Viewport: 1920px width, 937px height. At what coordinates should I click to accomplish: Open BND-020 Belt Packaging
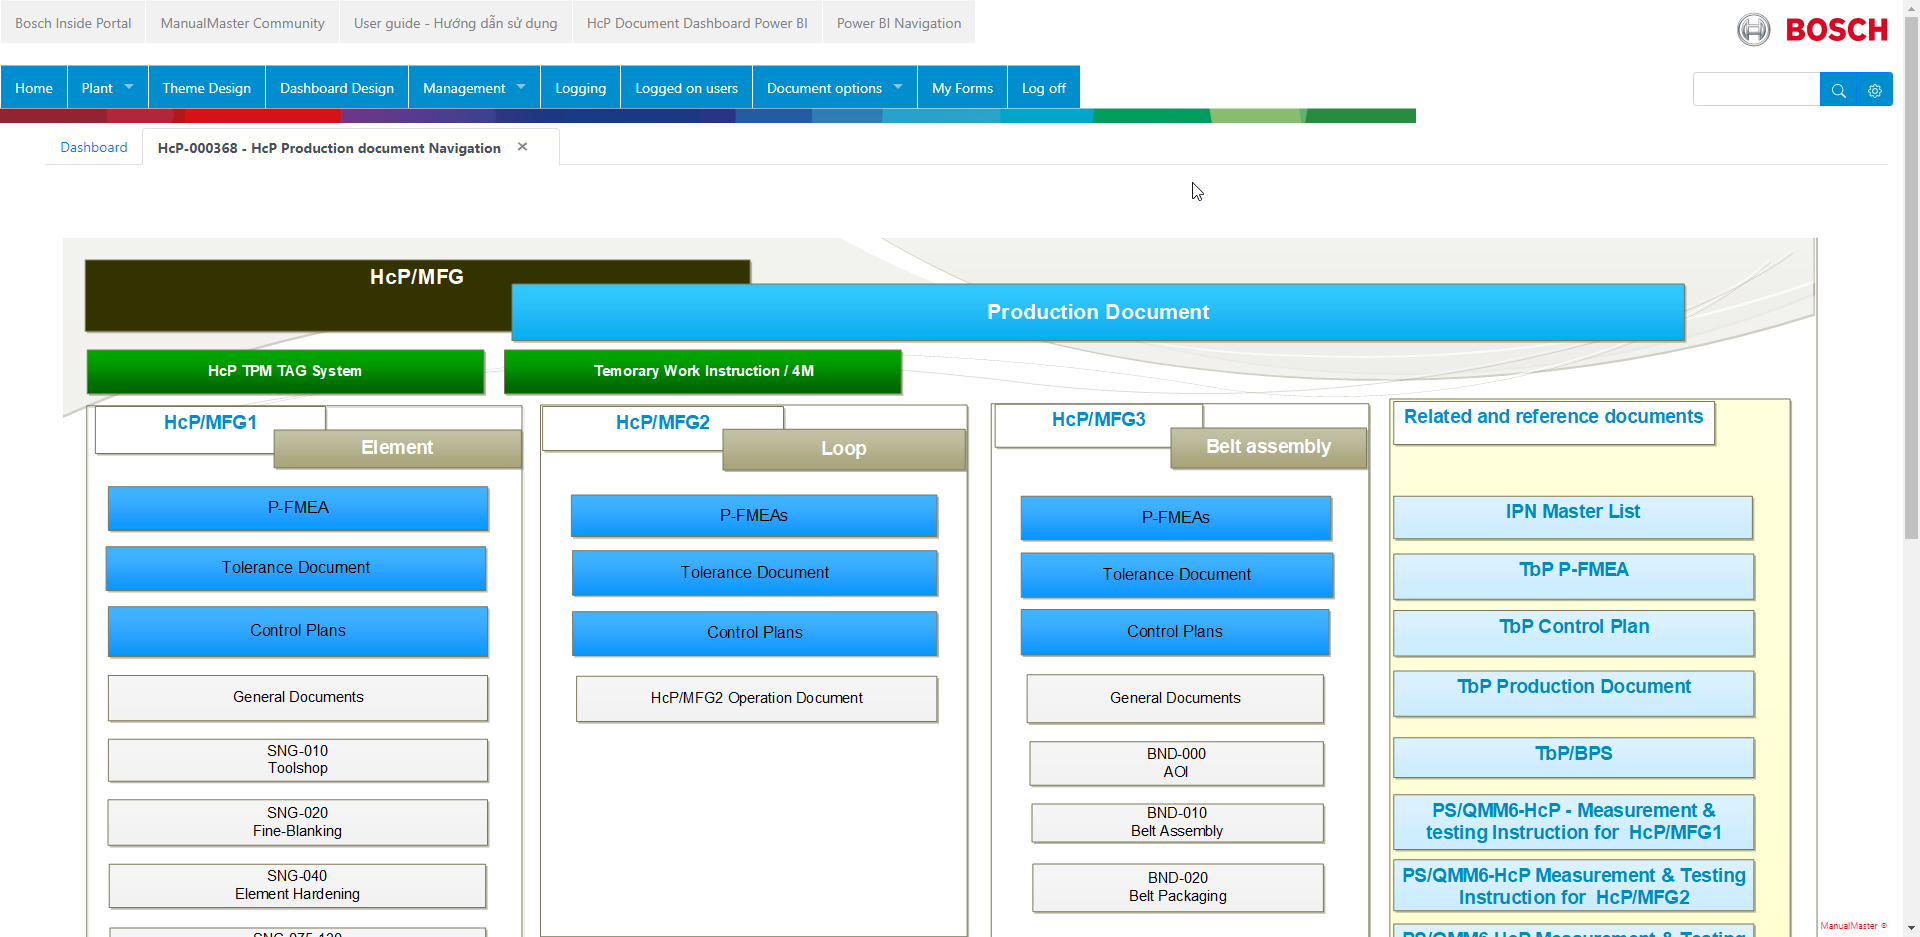click(1178, 887)
